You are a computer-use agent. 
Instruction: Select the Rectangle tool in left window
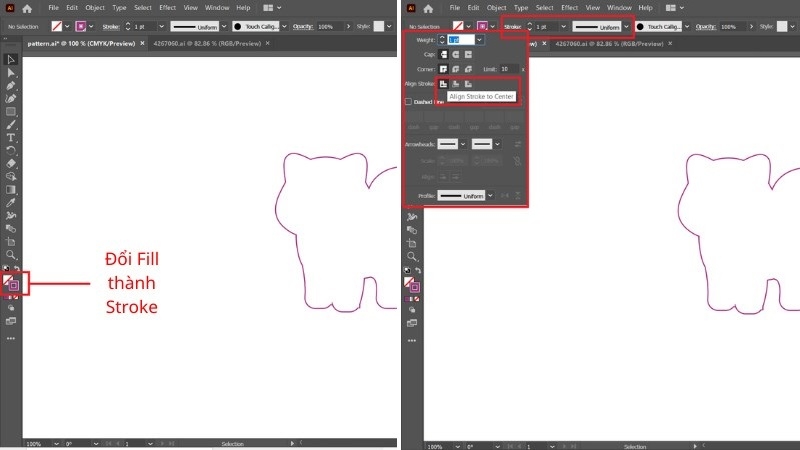pyautogui.click(x=11, y=112)
